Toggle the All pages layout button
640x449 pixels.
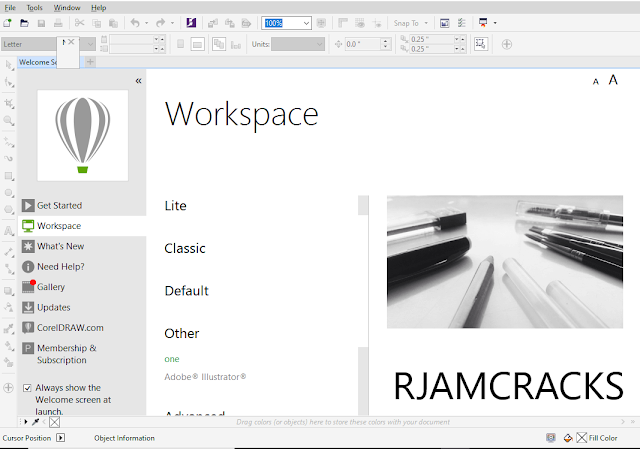click(x=219, y=44)
